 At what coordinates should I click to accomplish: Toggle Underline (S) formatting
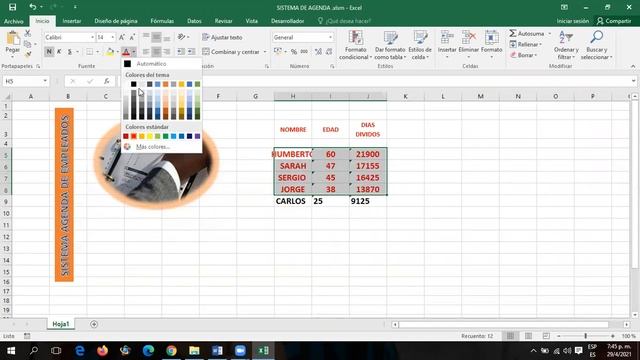pos(70,52)
